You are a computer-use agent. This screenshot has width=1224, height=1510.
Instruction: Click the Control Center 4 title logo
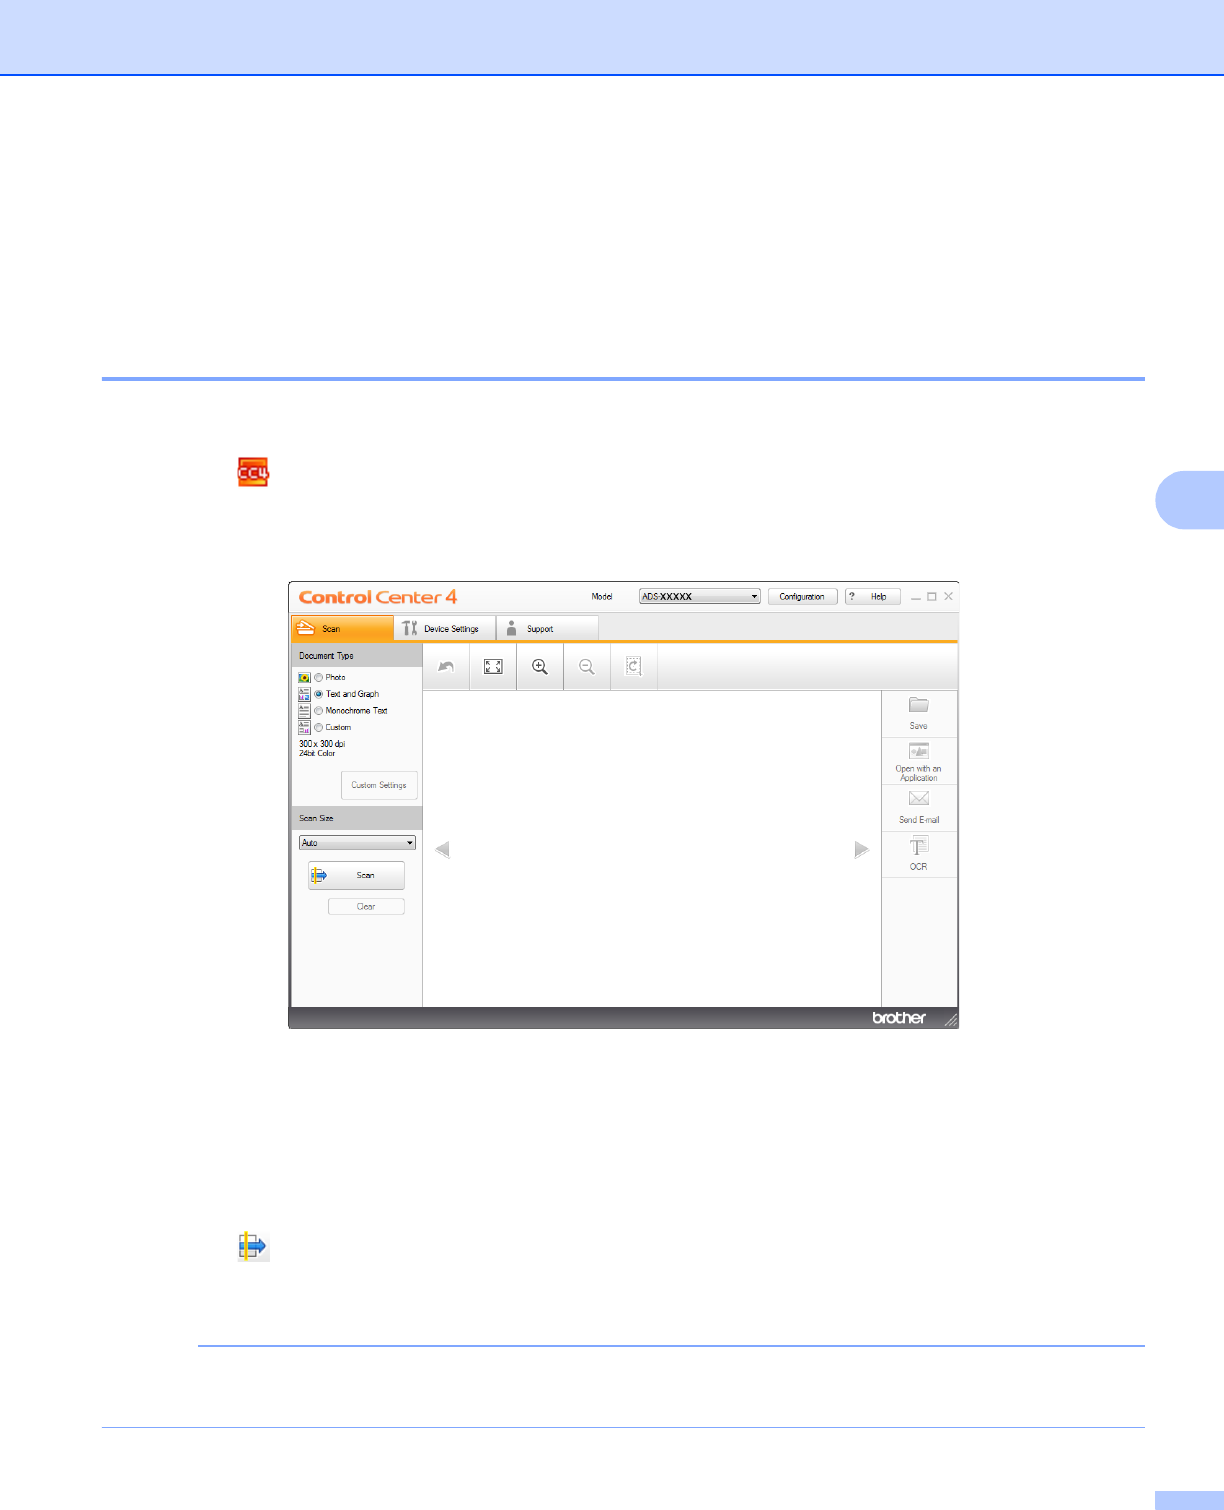tap(378, 597)
